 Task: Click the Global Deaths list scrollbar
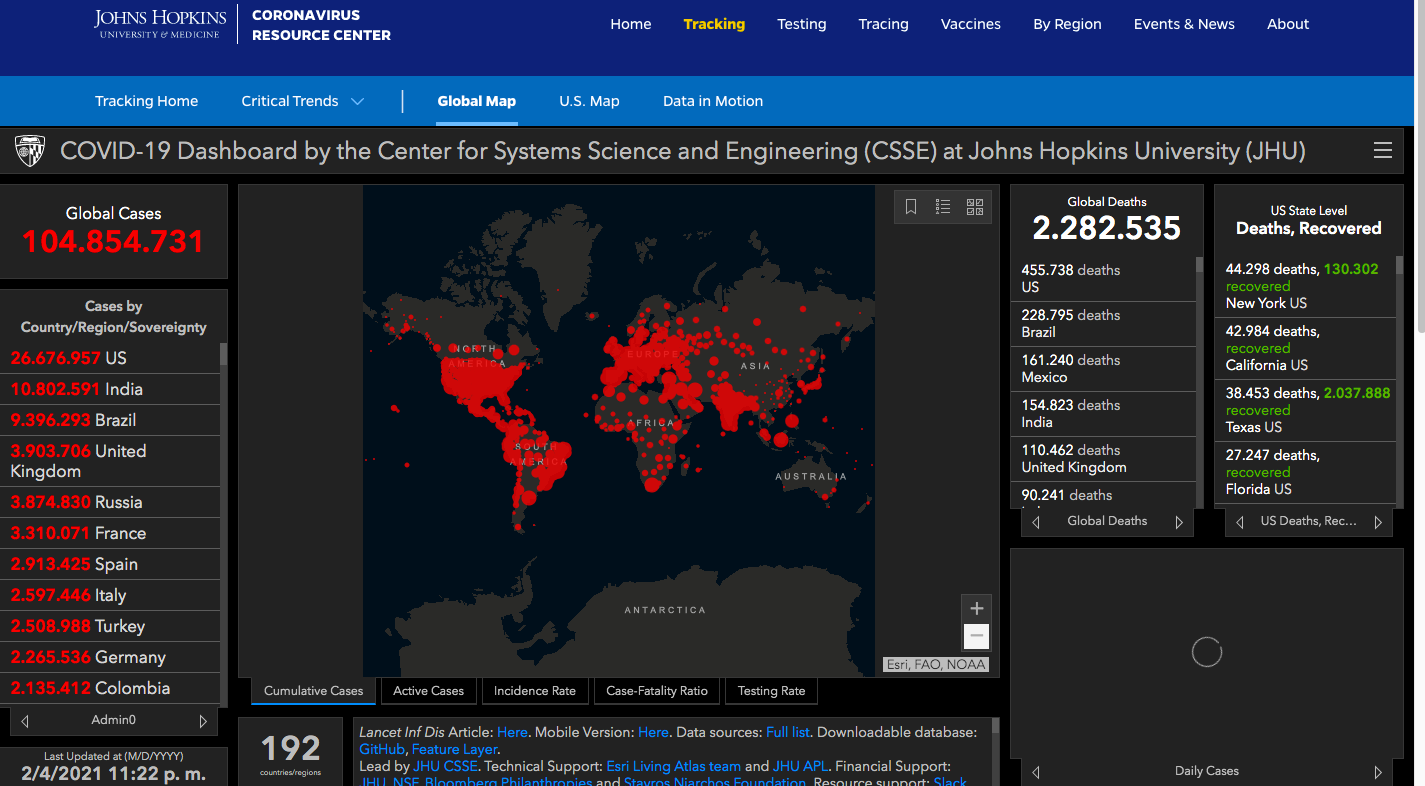(1200, 380)
